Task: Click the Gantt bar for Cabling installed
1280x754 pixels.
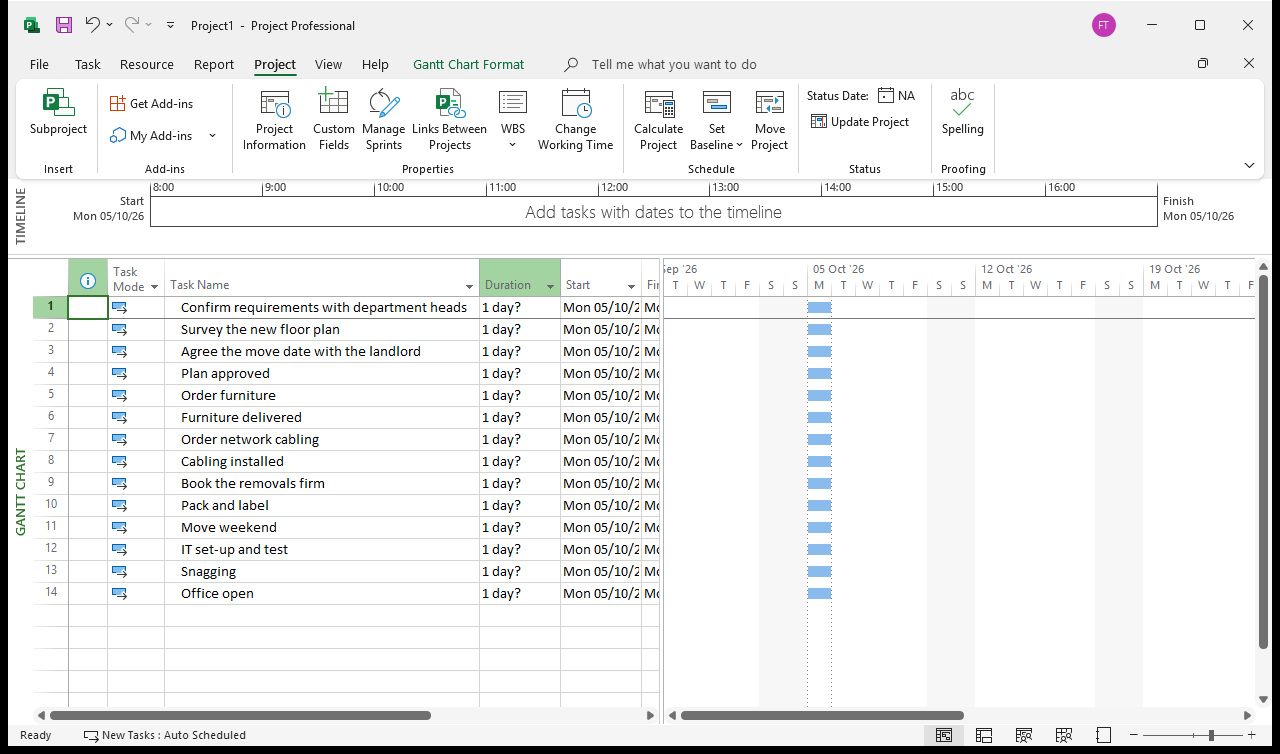Action: point(819,461)
